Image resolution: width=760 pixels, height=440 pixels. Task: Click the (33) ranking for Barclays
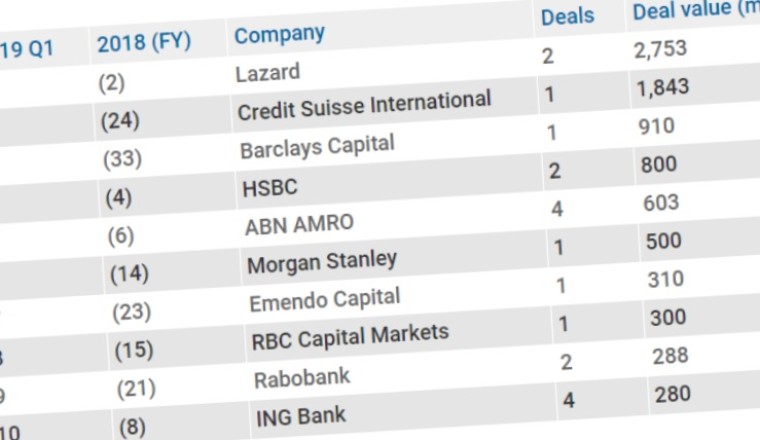tap(122, 160)
